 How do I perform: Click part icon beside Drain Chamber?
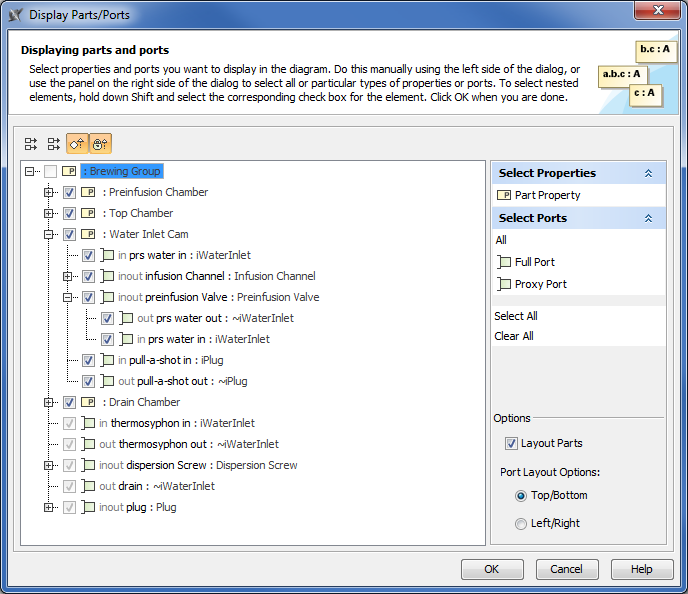coord(88,402)
